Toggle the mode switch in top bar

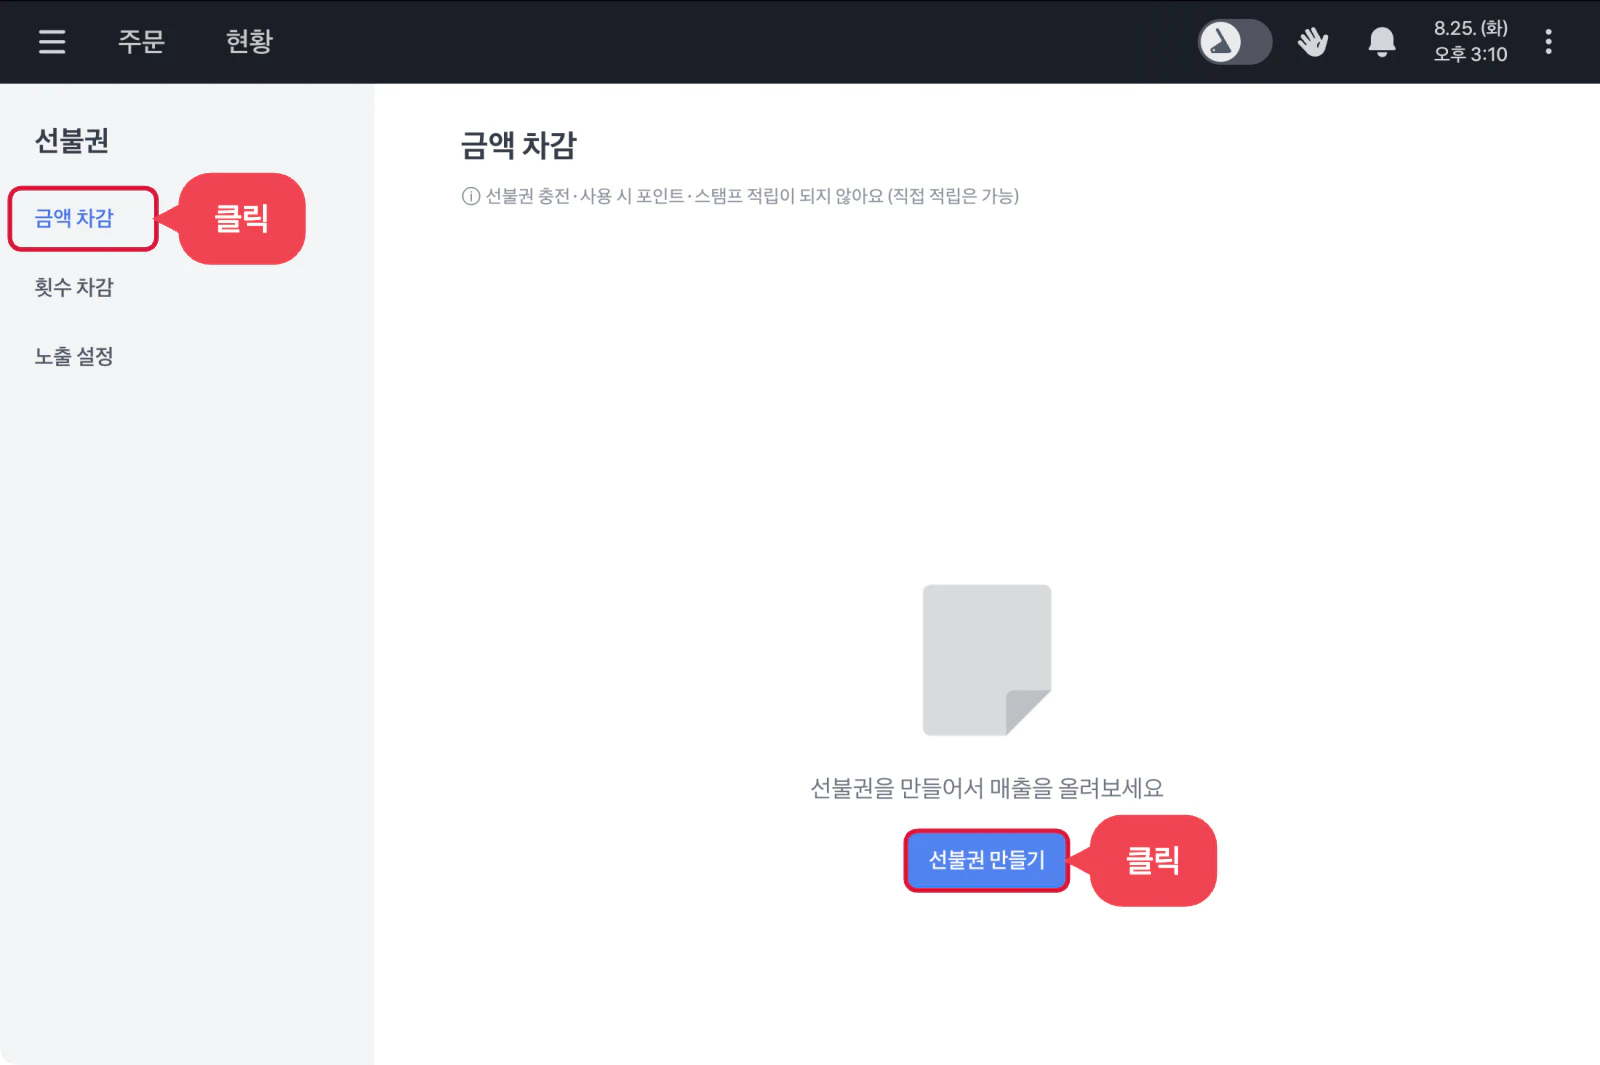pos(1235,42)
